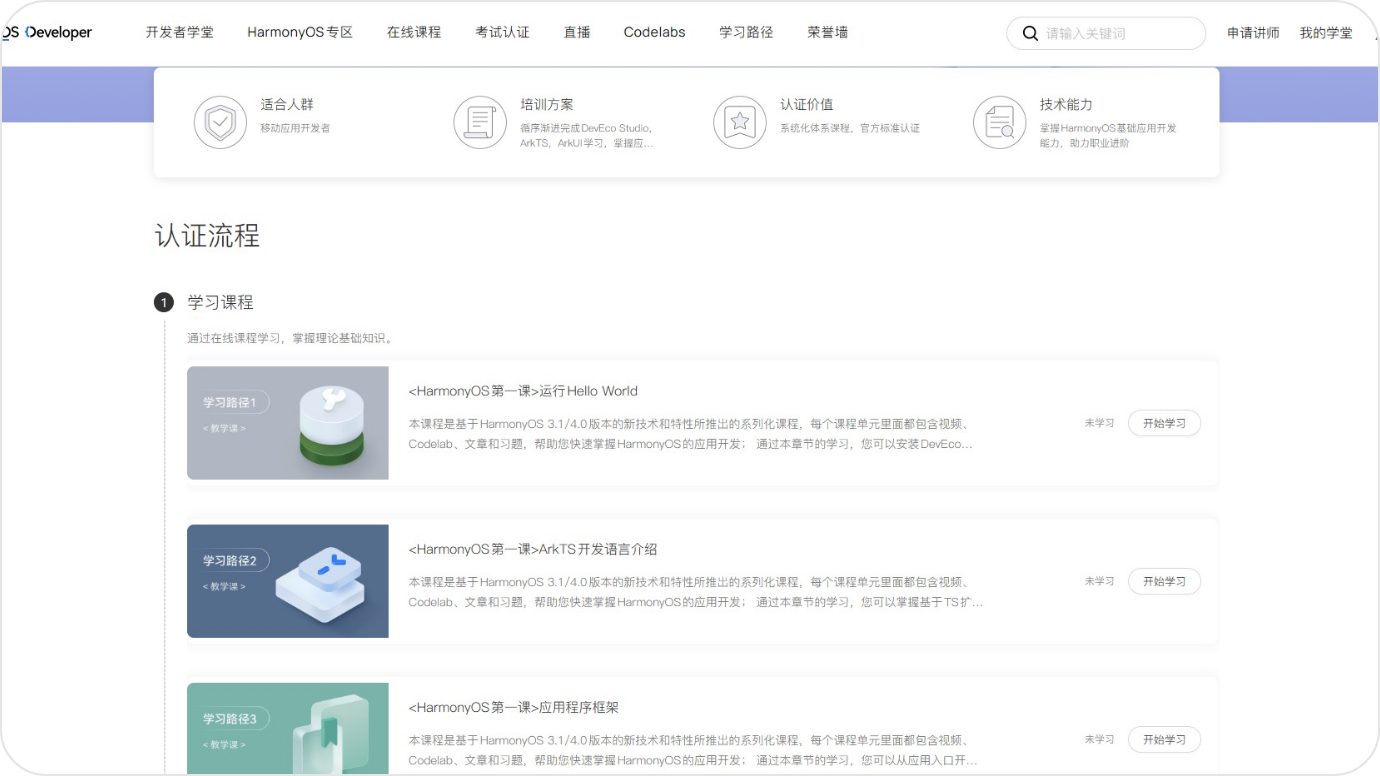
Task: Go to 考试认证 in navigation
Action: pyautogui.click(x=502, y=32)
